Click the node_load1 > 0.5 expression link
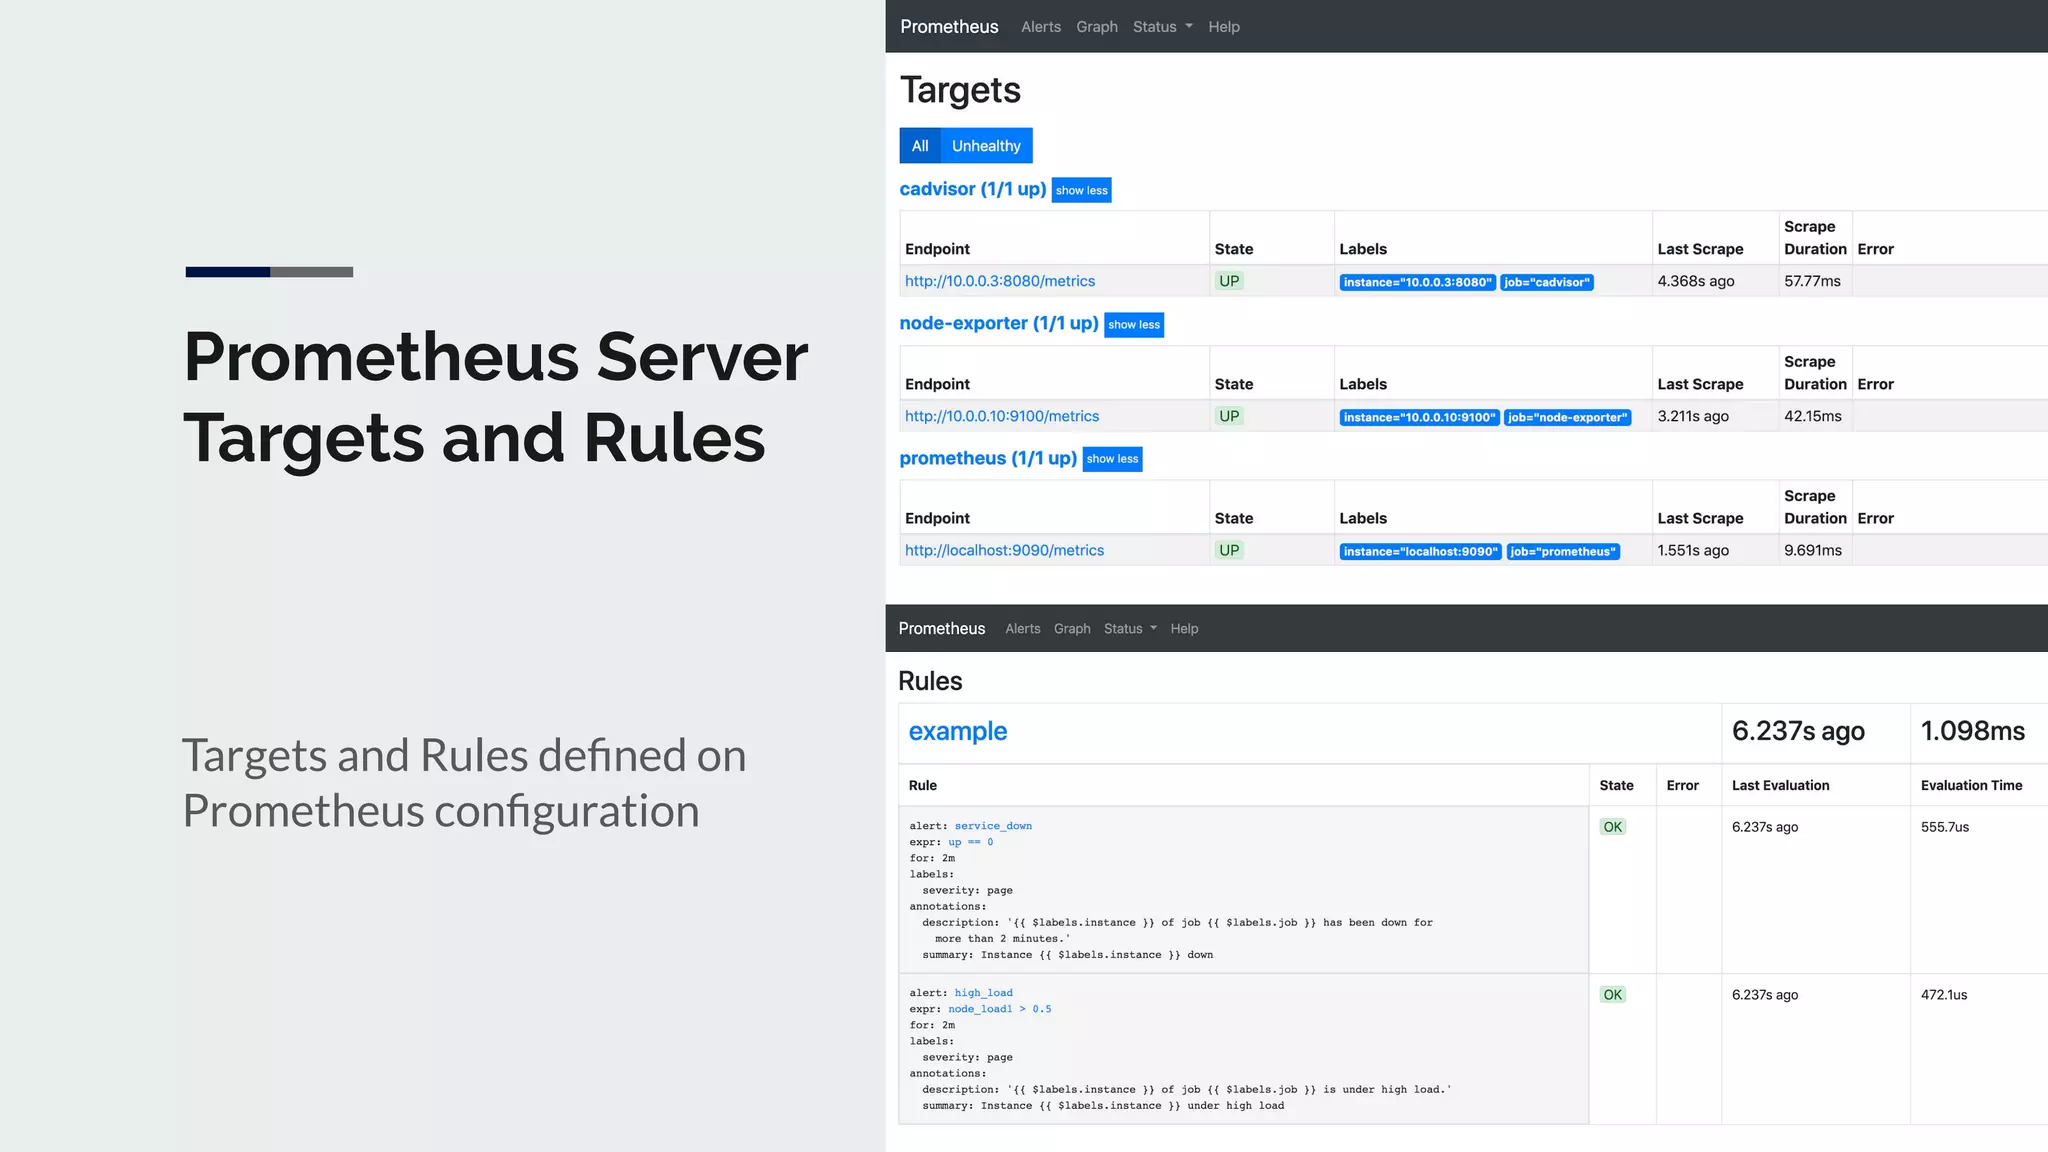This screenshot has height=1152, width=2048. tap(1000, 1009)
